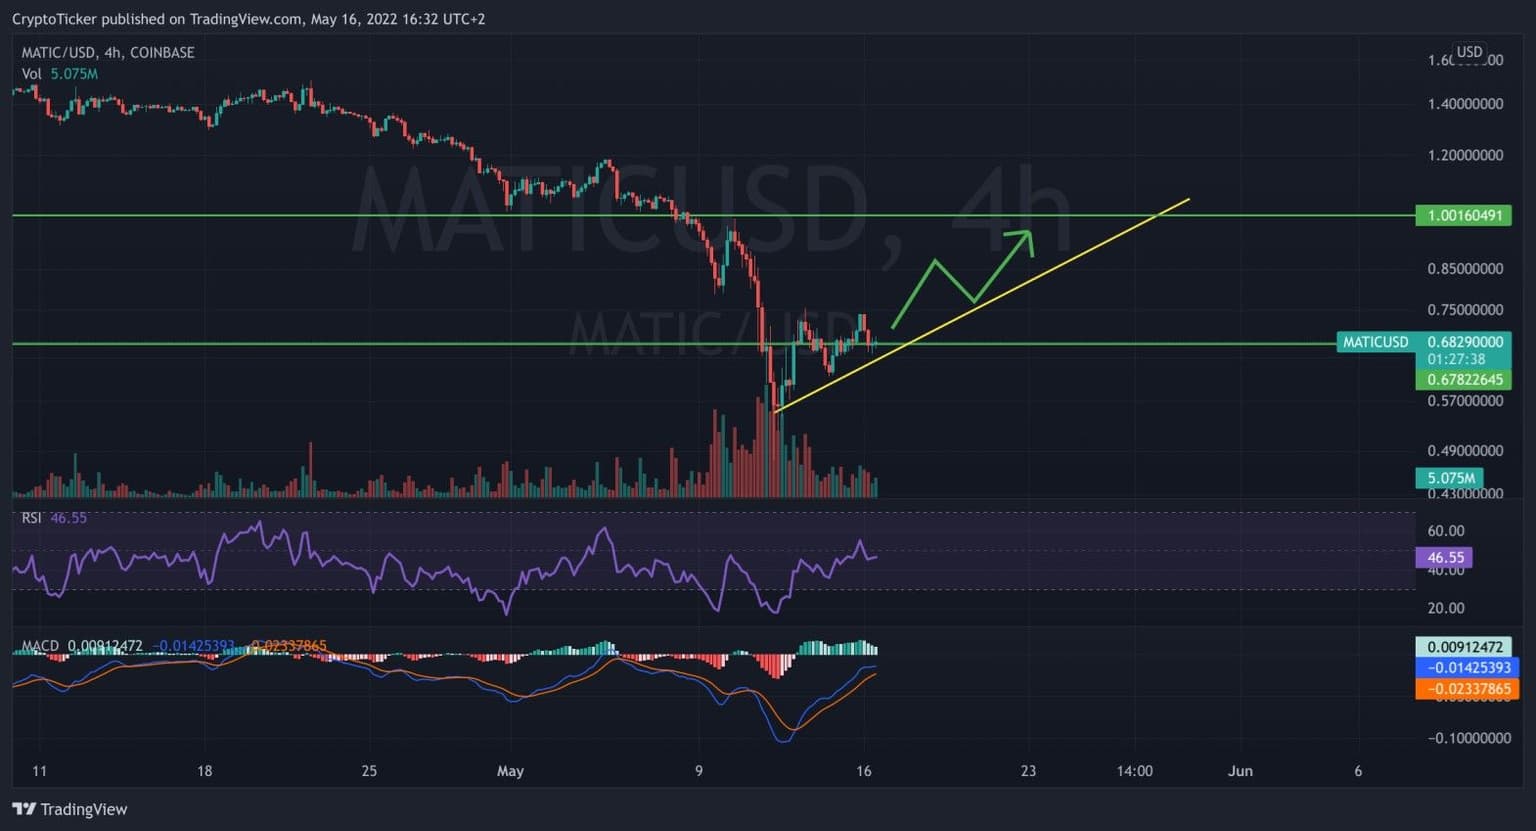Click the MATICUSD current price tag
This screenshot has width=1536, height=831.
point(1423,342)
